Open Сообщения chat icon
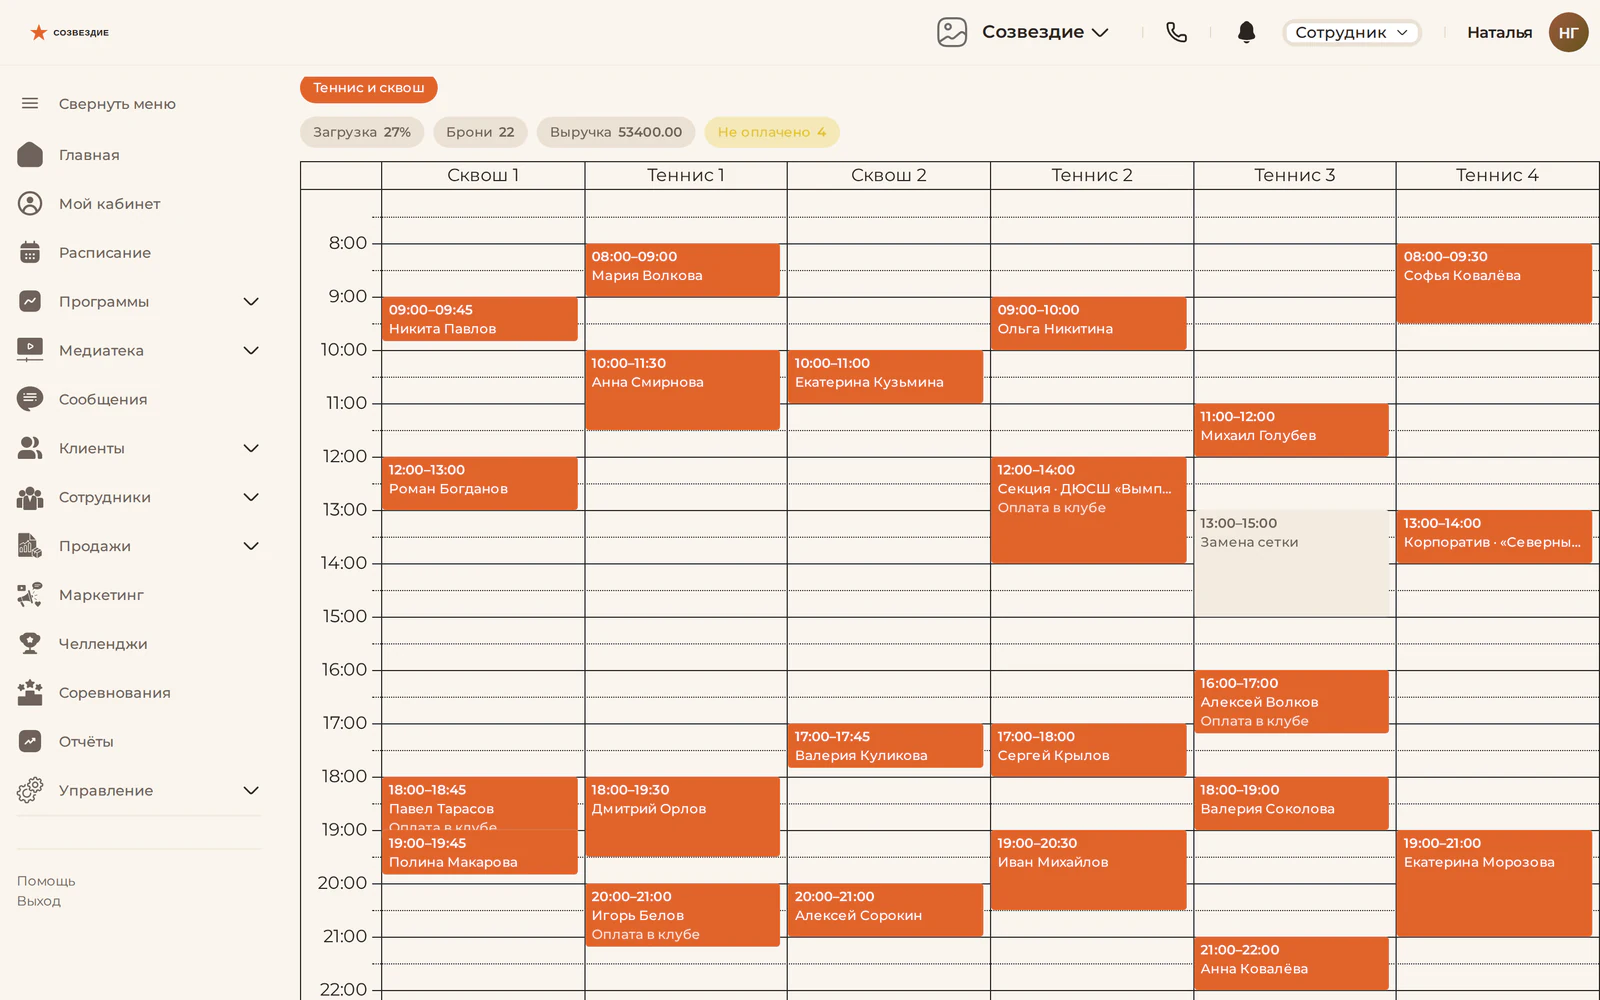1600x1000 pixels. [x=30, y=399]
